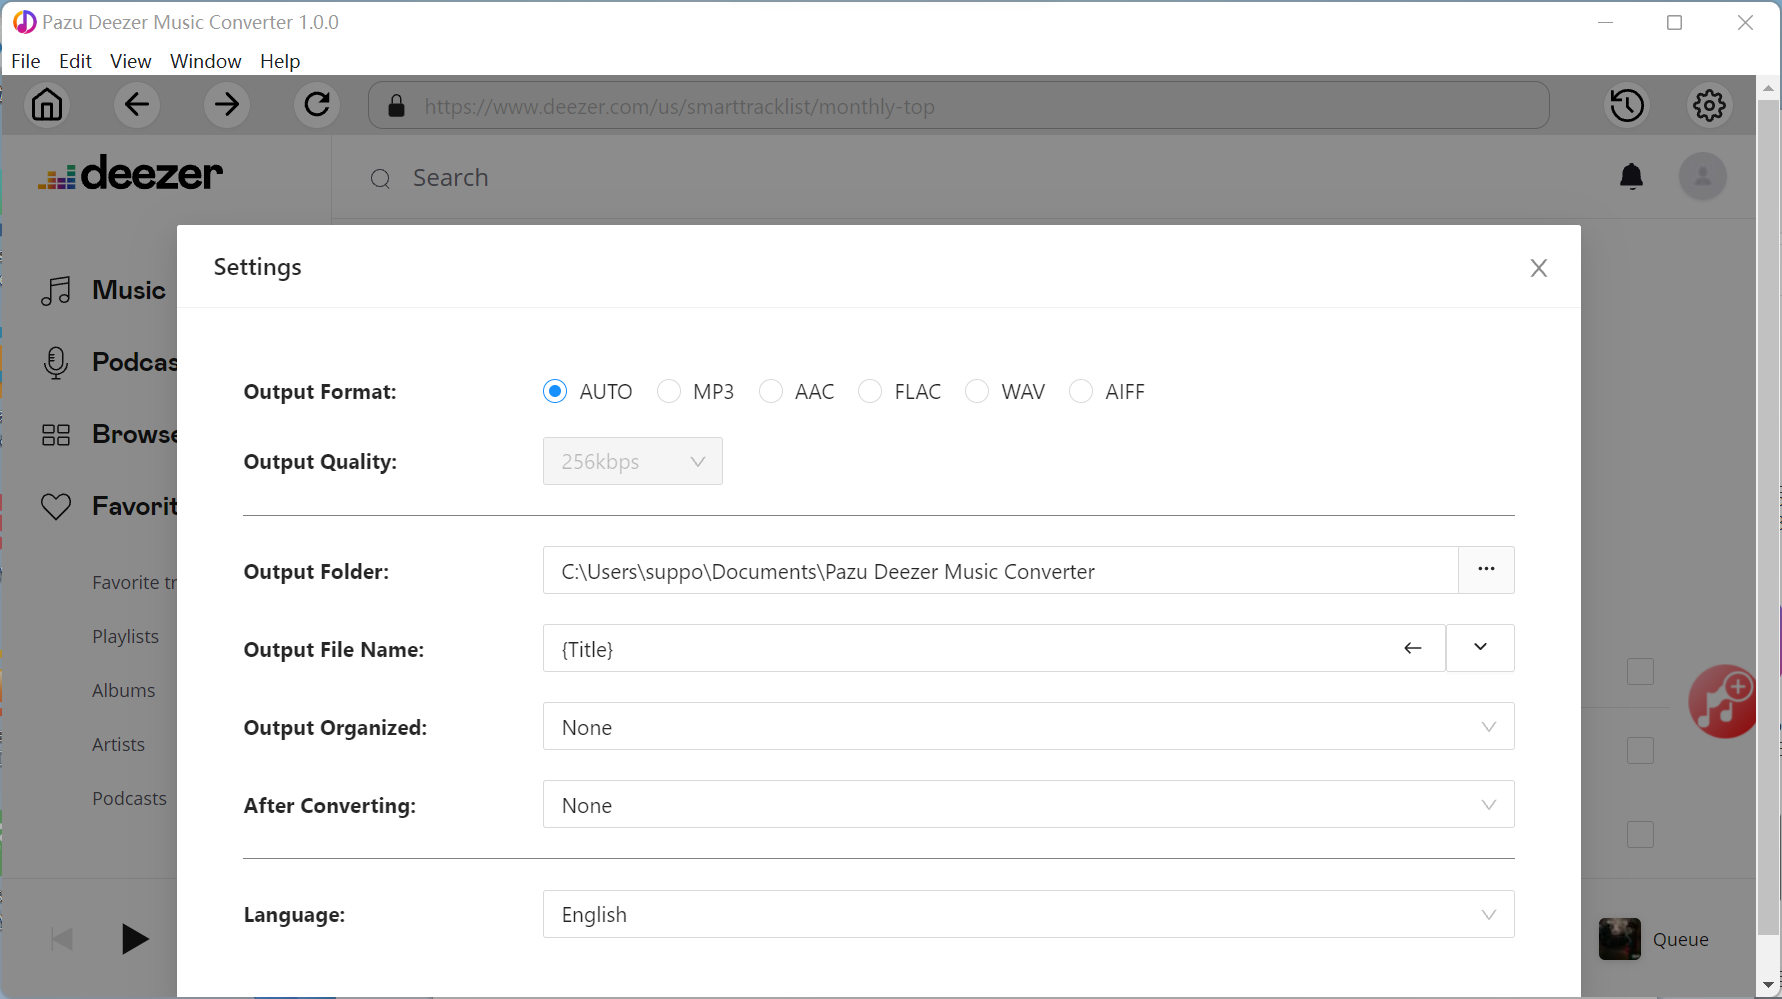
Task: Click the Favorites heart sidebar icon
Action: 56,507
